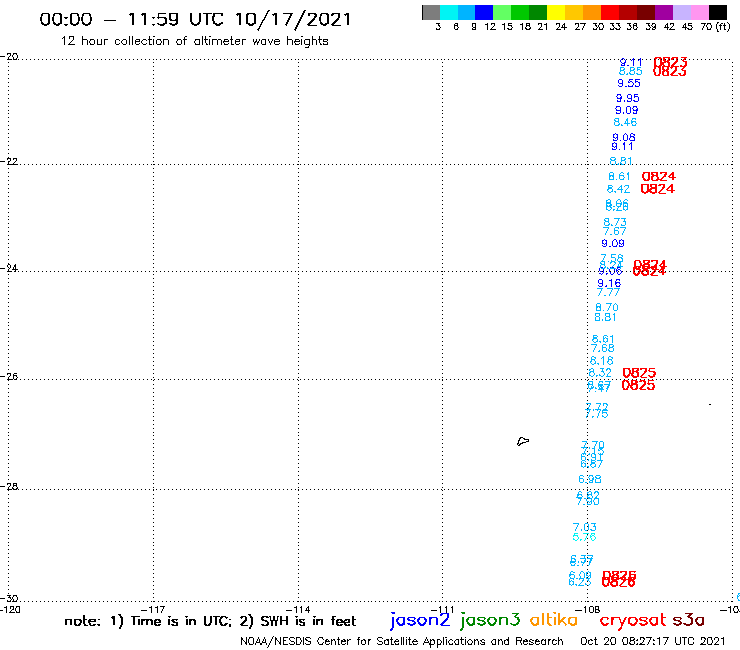Select the 9.08 wave height value
The image size is (740, 650).
[624, 137]
